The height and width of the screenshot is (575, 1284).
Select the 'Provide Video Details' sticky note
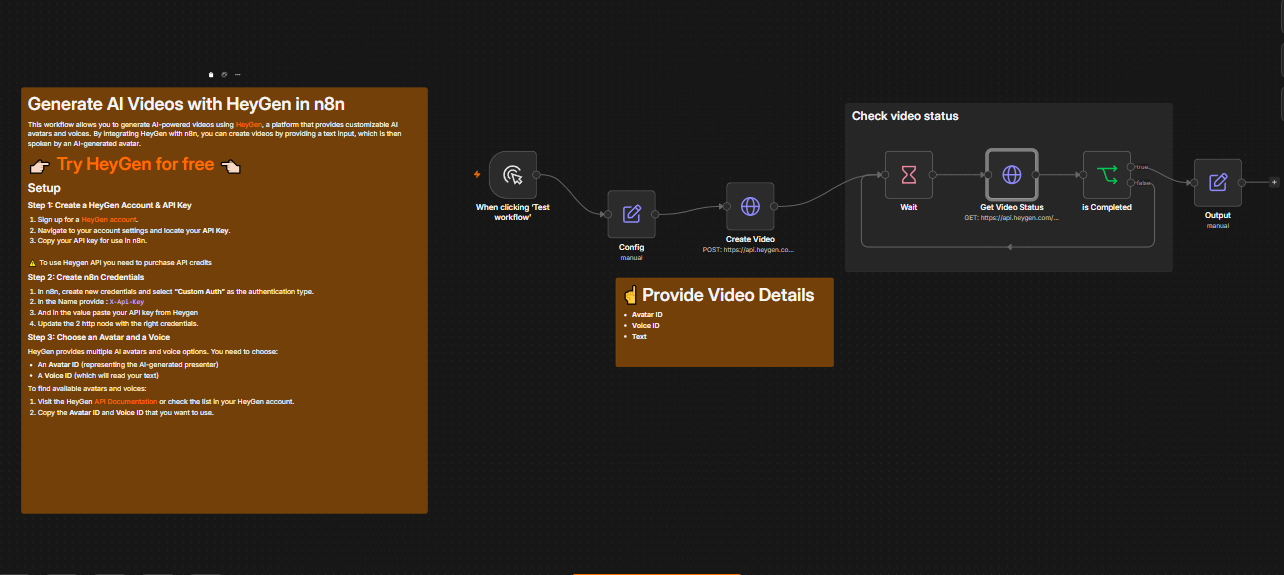point(724,322)
